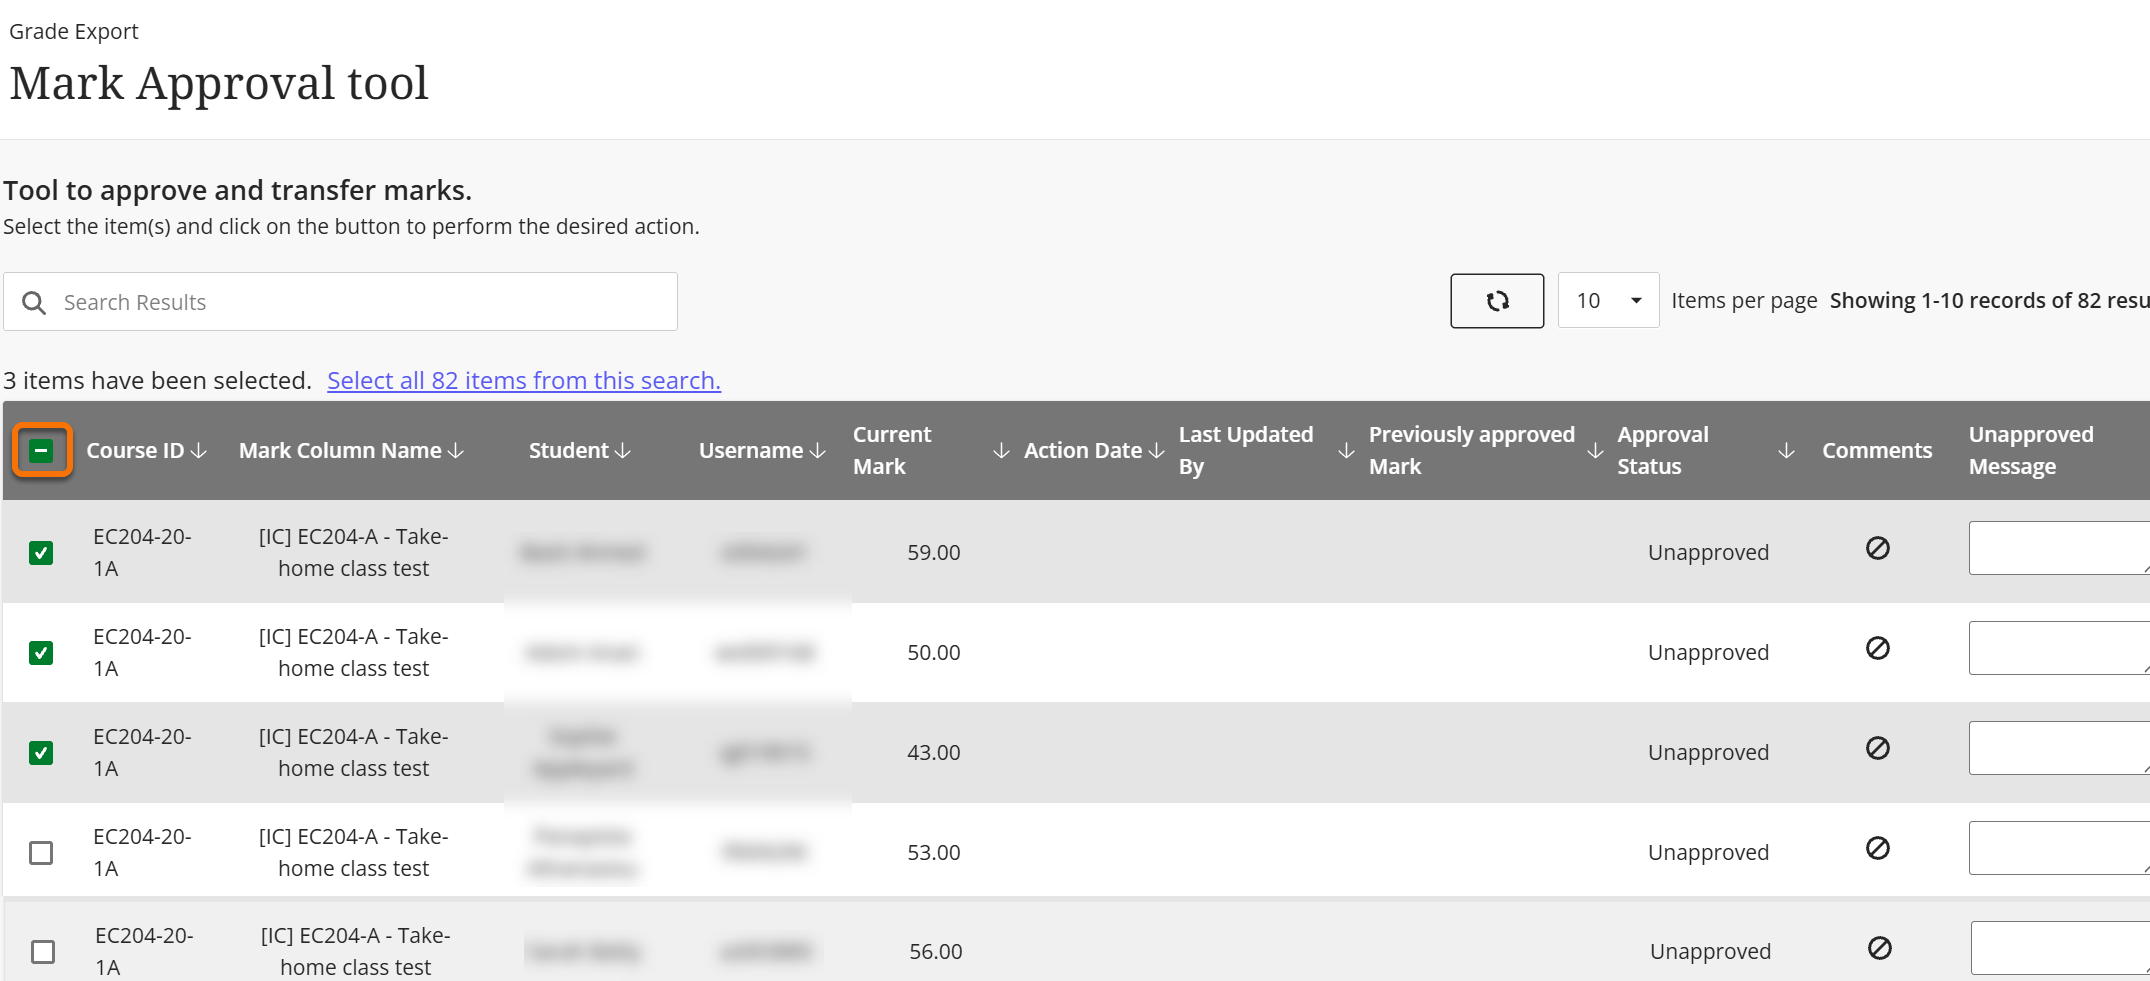
Task: Sort by Approval Status column arrow
Action: tap(1786, 451)
